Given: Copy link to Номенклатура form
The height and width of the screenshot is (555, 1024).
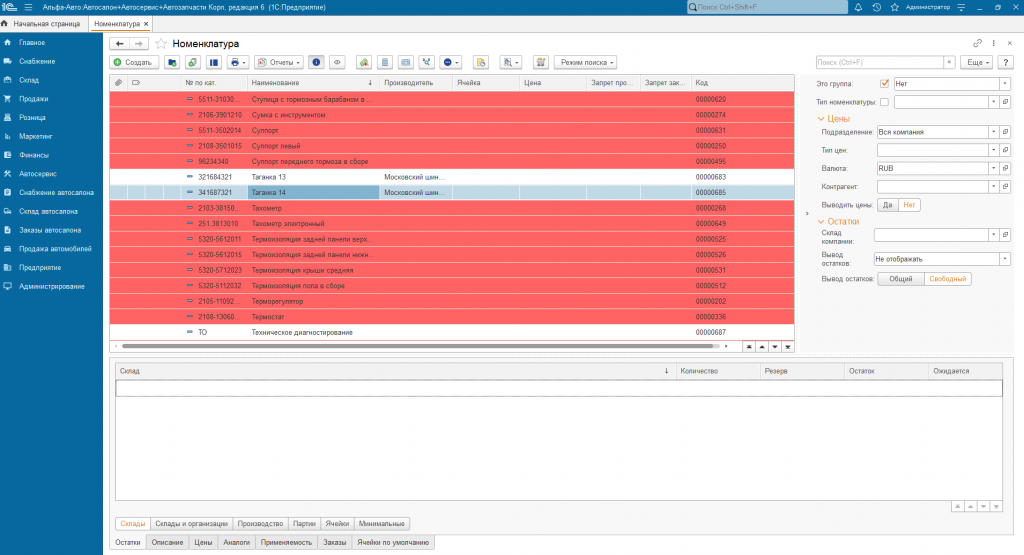Looking at the screenshot, I should click(x=977, y=43).
